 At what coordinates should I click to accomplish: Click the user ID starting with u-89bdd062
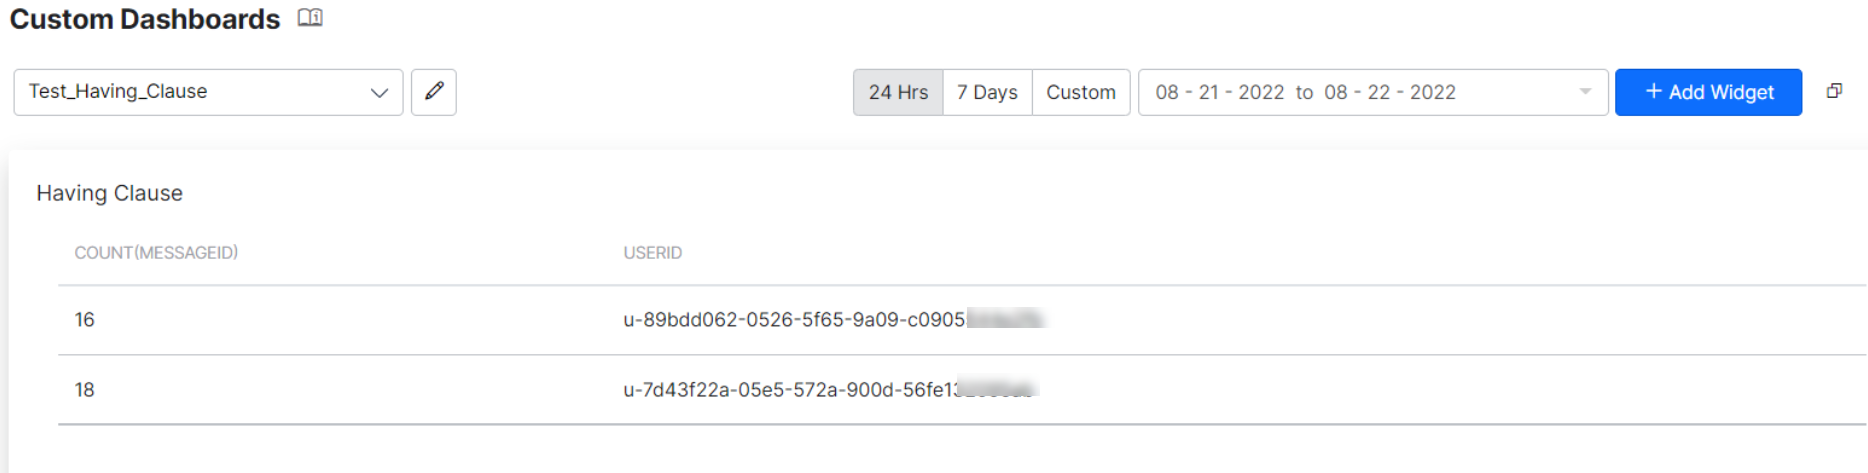click(x=794, y=320)
